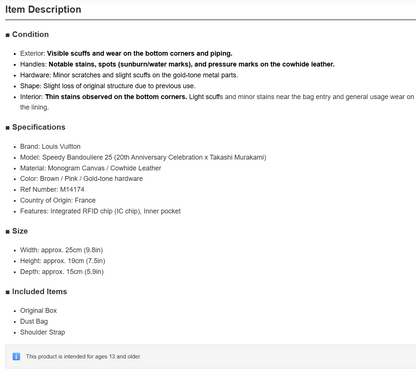Click the Height: approx. 19cm line
This screenshot has height=373, width=416.
point(63,261)
